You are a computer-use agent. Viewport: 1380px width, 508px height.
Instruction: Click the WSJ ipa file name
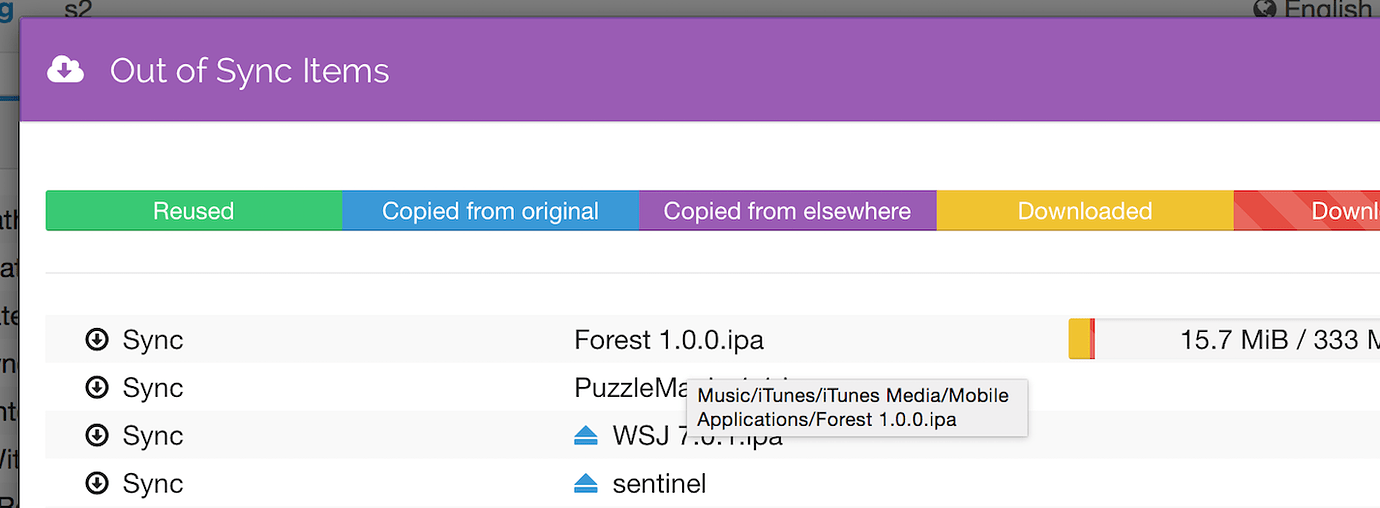[697, 436]
